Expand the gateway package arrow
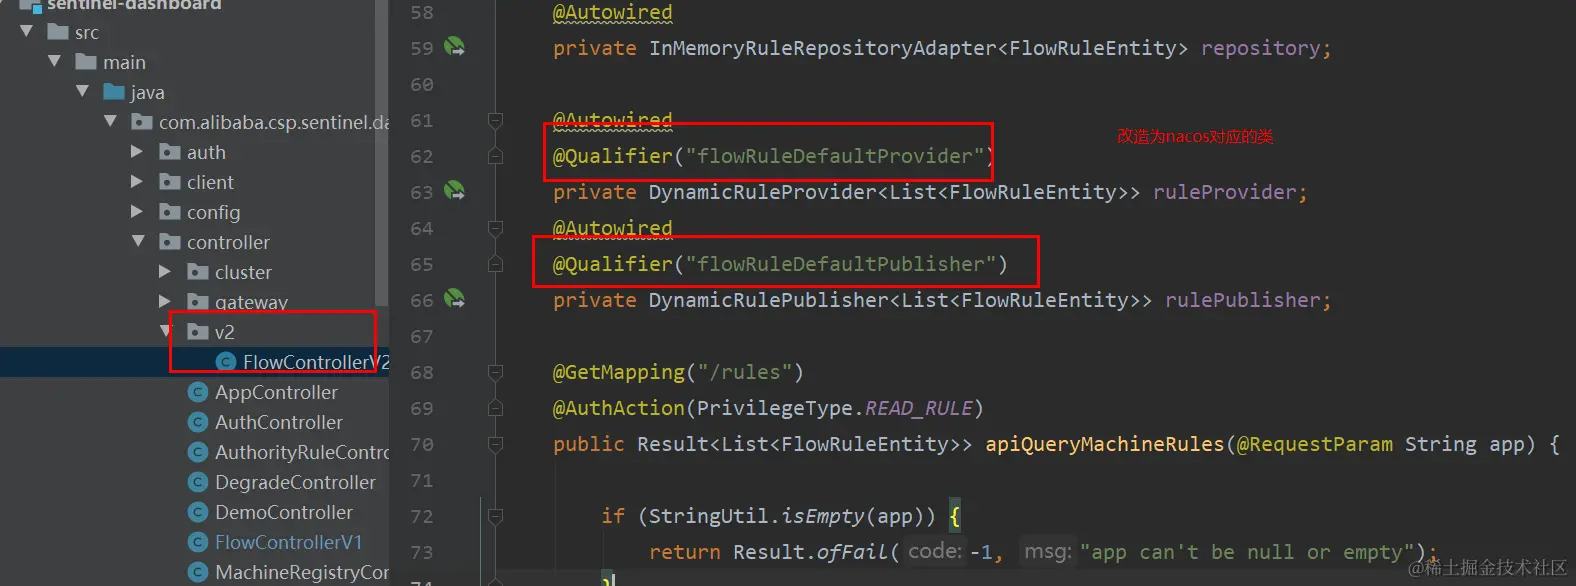1576x586 pixels. [166, 302]
